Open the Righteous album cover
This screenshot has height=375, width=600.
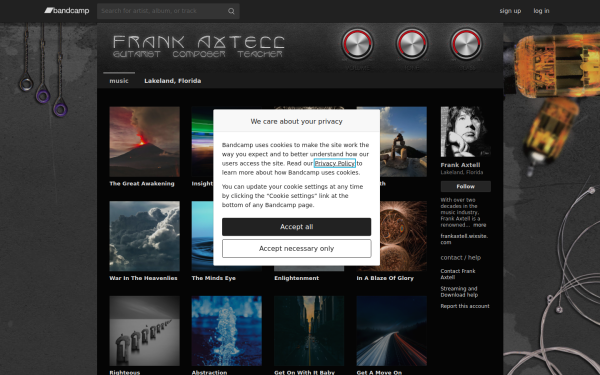pos(144,331)
